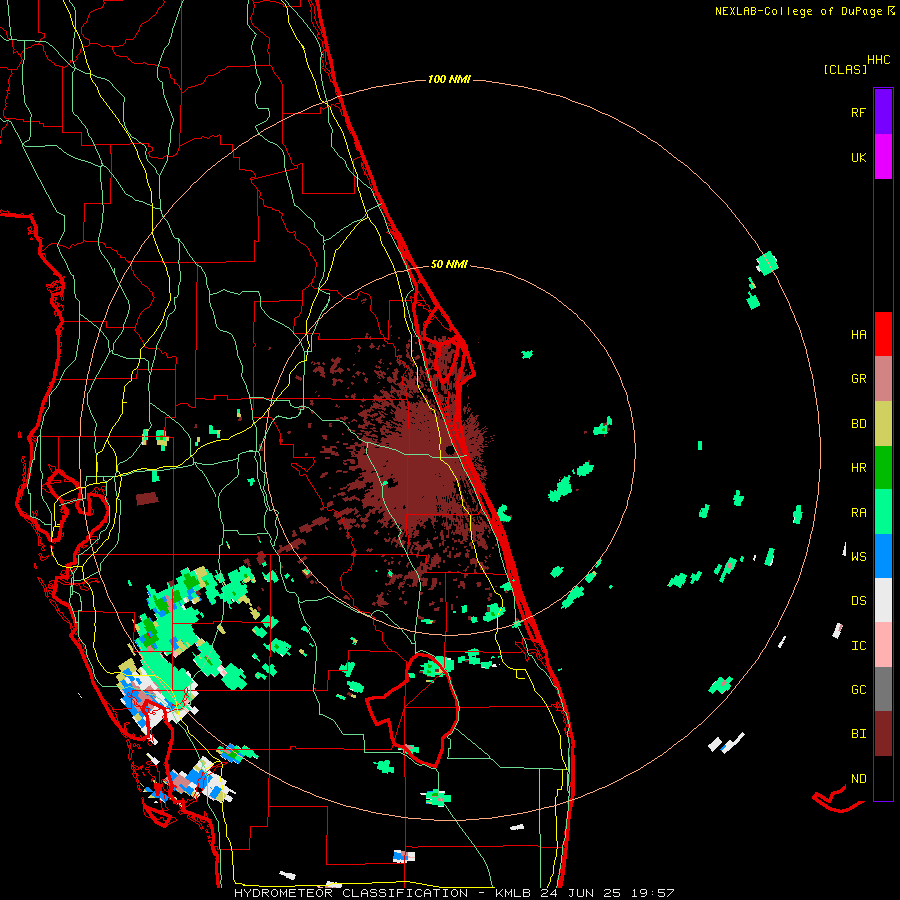Click the RF legend label
Viewport: 900px width, 900px height.
point(858,112)
